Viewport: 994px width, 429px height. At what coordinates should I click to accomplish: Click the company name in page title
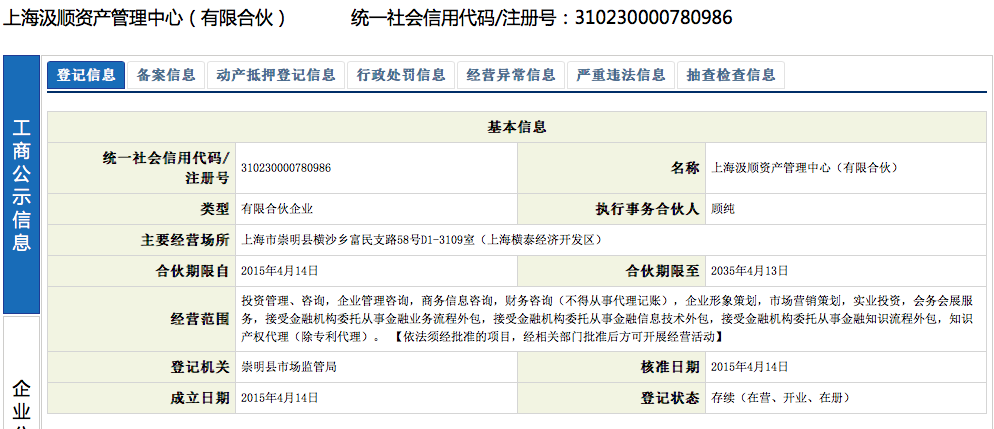[145, 18]
